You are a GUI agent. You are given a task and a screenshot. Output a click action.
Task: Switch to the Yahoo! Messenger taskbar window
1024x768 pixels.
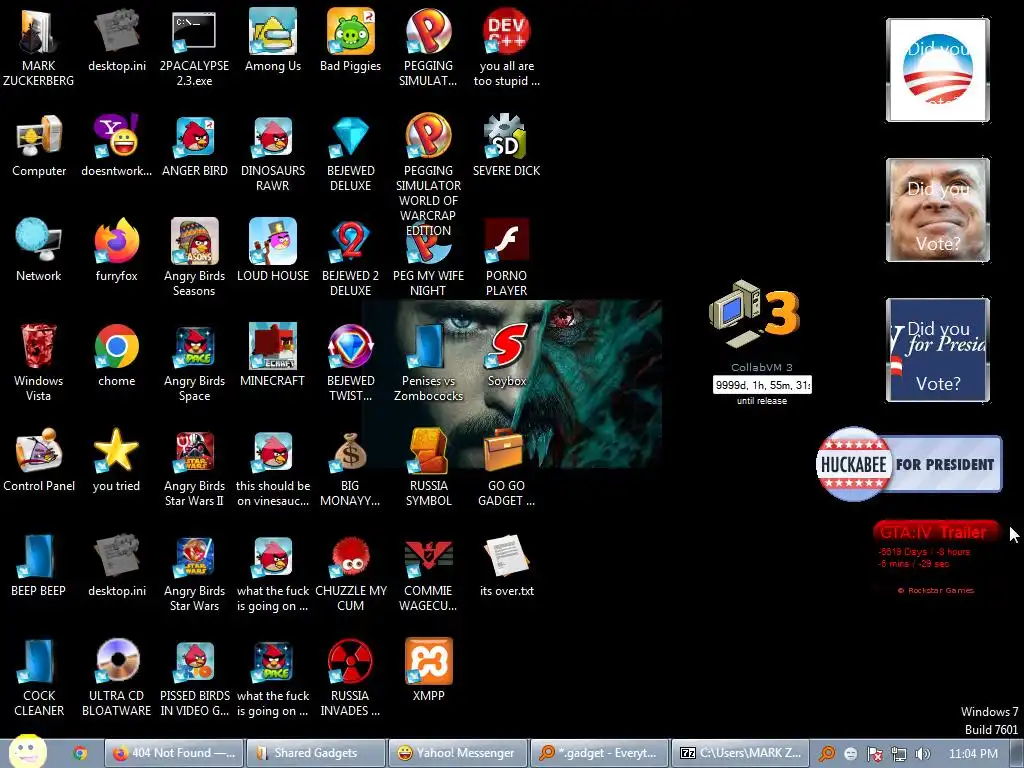click(x=457, y=753)
